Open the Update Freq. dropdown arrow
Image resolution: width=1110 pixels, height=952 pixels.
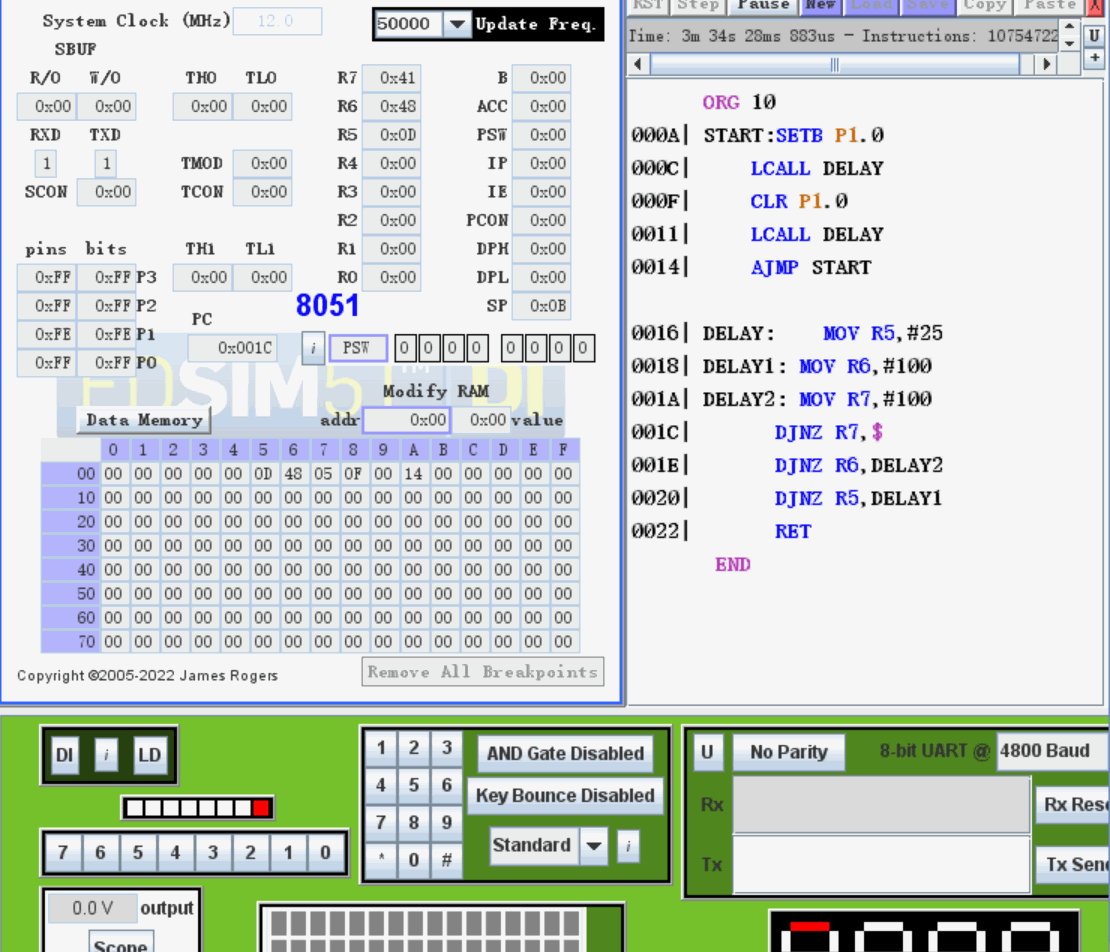(457, 24)
